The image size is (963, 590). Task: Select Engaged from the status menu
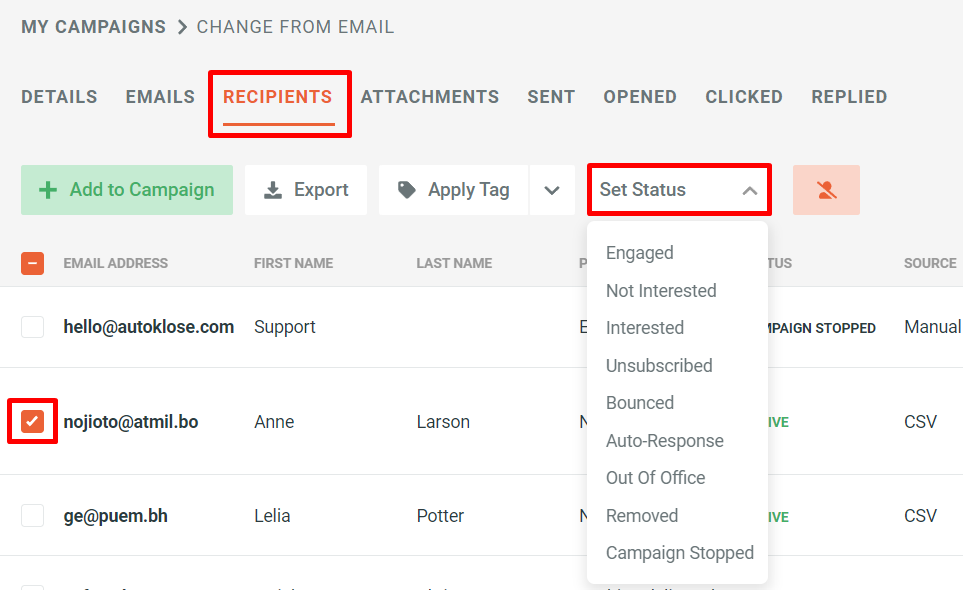[x=639, y=252]
